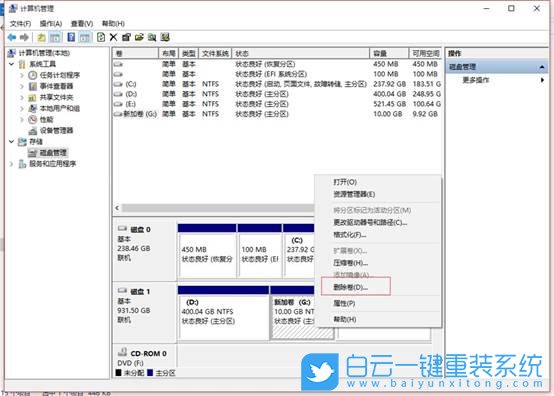Screen dimensions: 554x396
Task: Select 性能 in the tree
Action: tap(46, 119)
